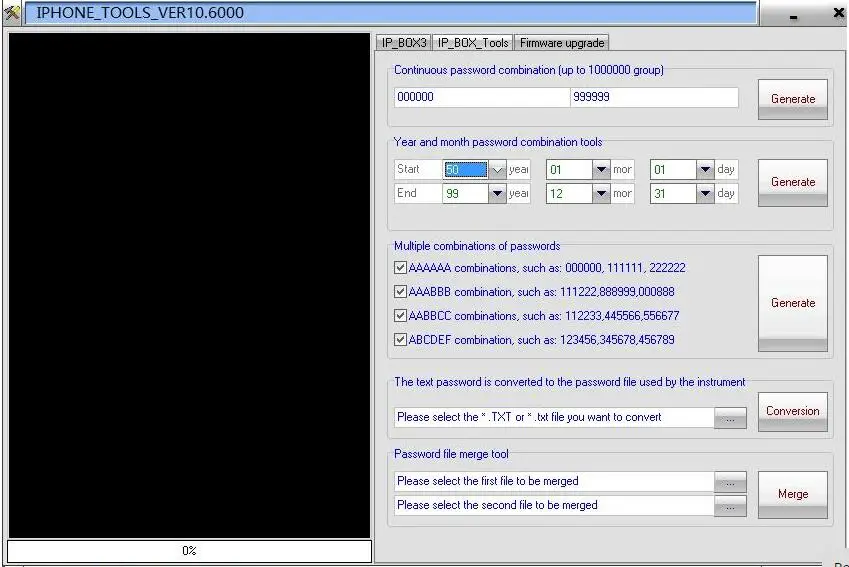Screen dimensions: 849x567
Task: Click the black log output area
Action: tap(190, 285)
